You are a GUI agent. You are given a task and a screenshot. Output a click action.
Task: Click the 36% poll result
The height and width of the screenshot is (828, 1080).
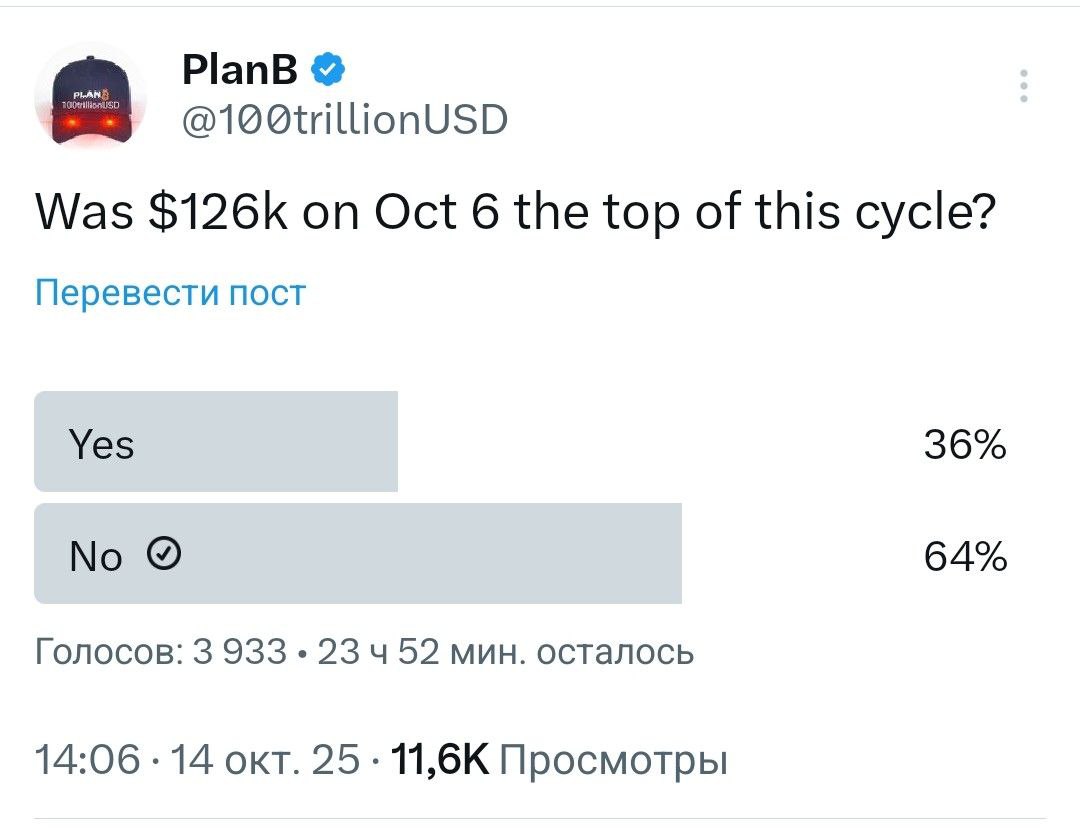pyautogui.click(x=965, y=445)
